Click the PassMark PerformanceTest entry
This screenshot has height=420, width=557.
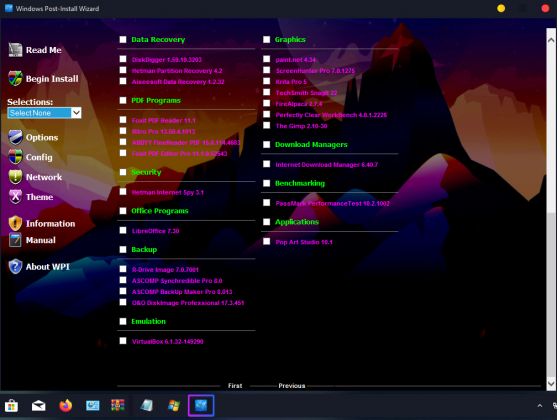click(332, 203)
